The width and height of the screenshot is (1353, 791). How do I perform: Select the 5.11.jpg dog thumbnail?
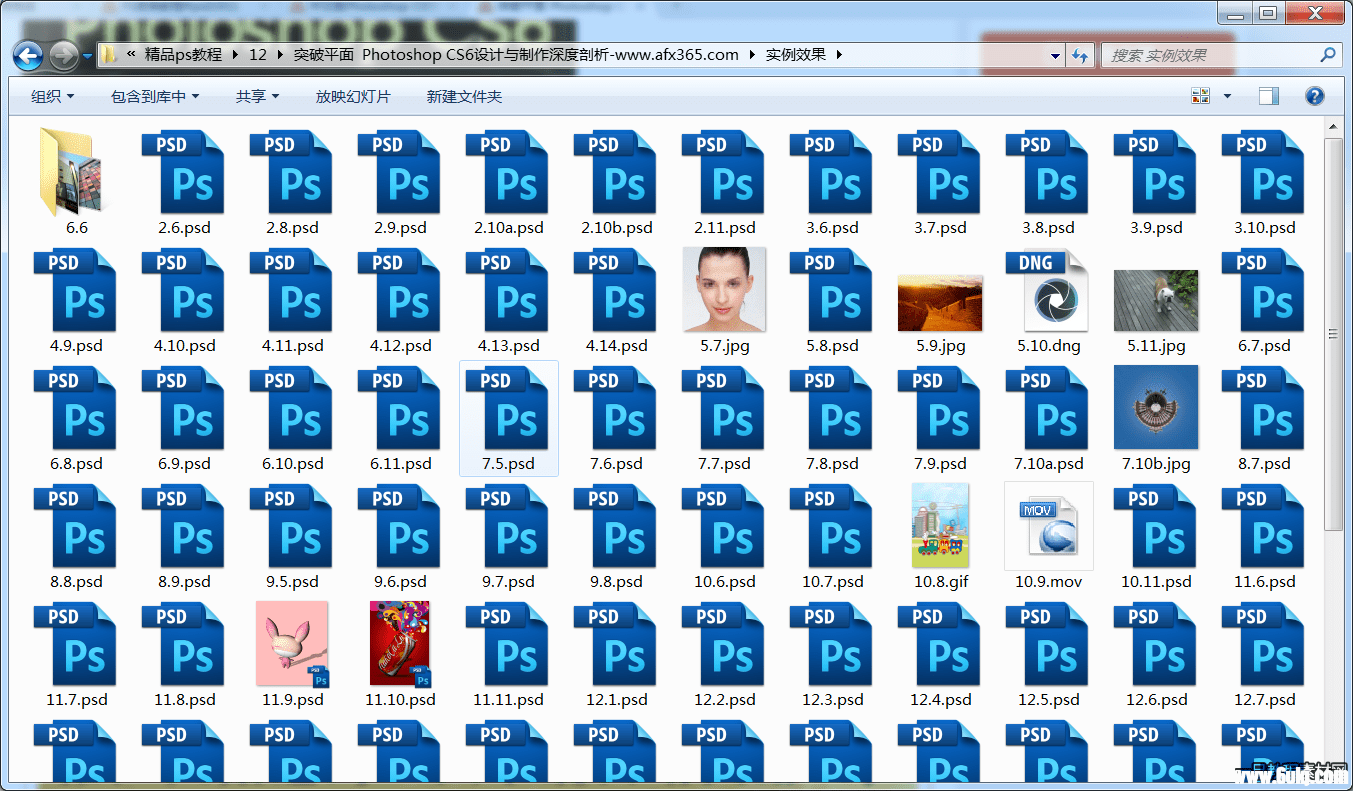tap(1155, 300)
